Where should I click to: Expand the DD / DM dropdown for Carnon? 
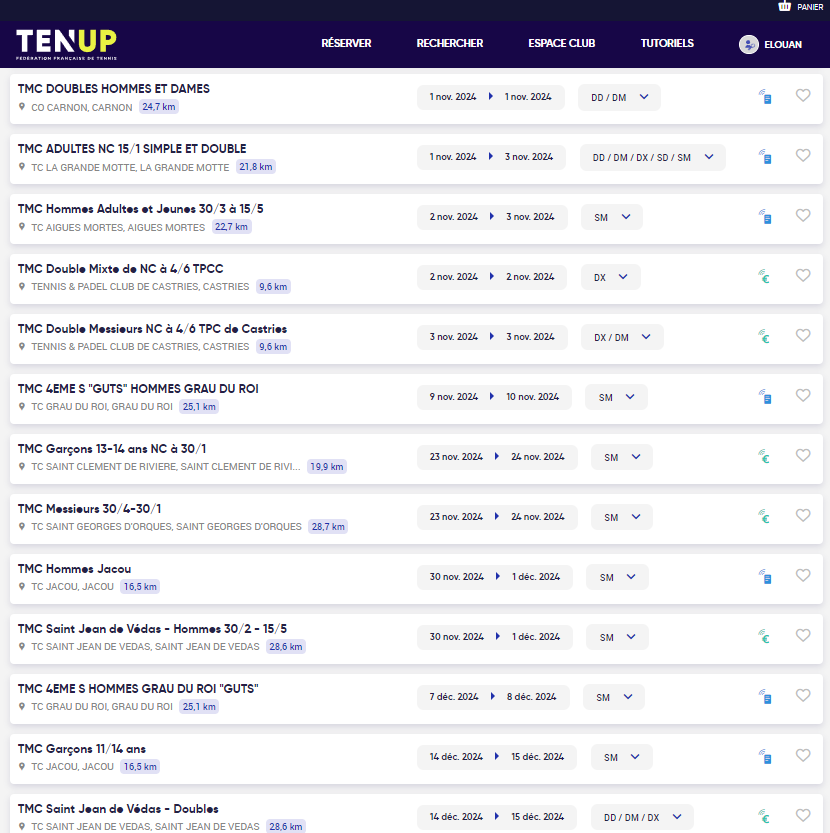tap(619, 97)
